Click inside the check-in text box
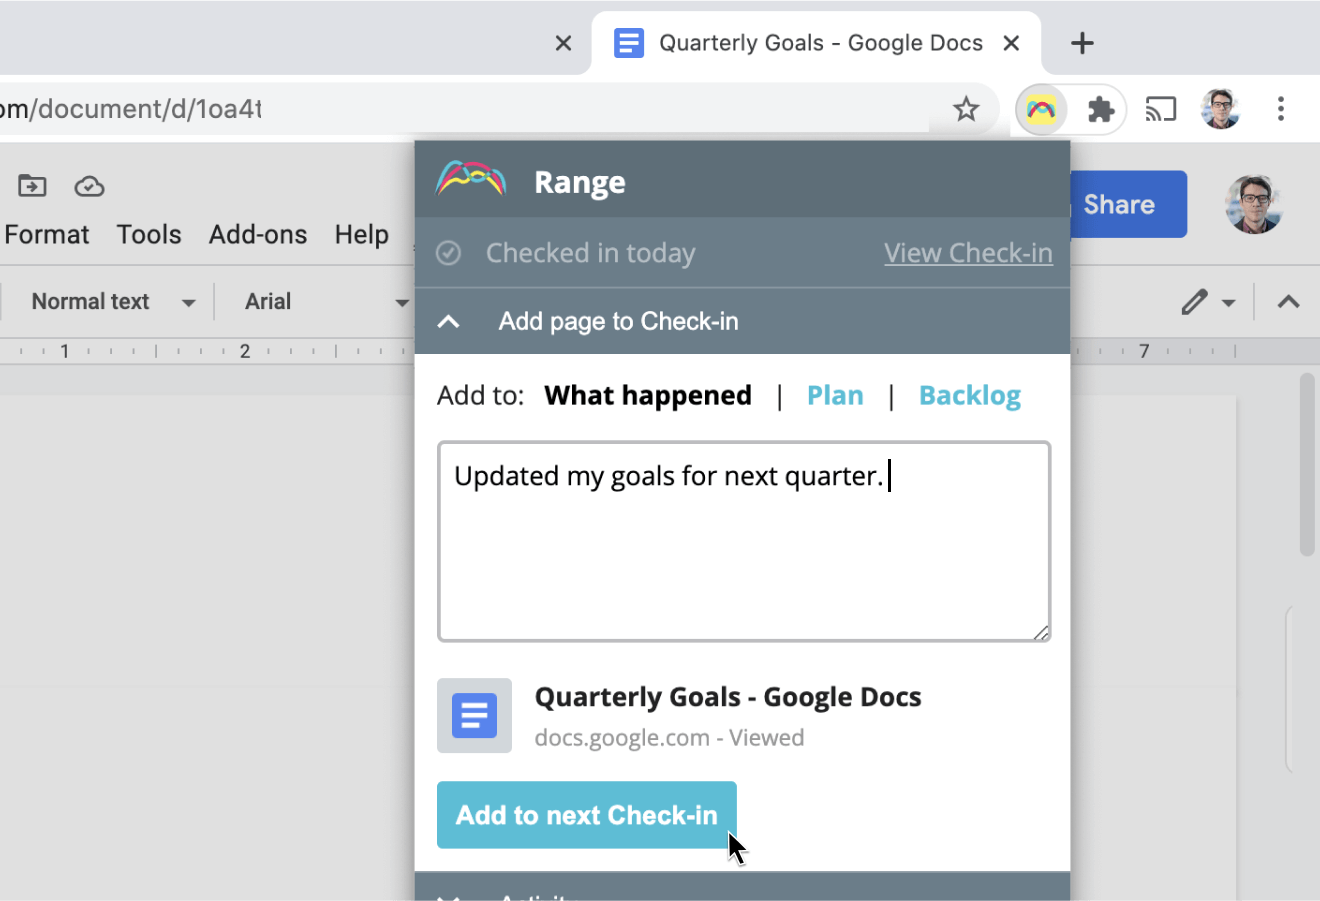The height and width of the screenshot is (901, 1320). (743, 540)
